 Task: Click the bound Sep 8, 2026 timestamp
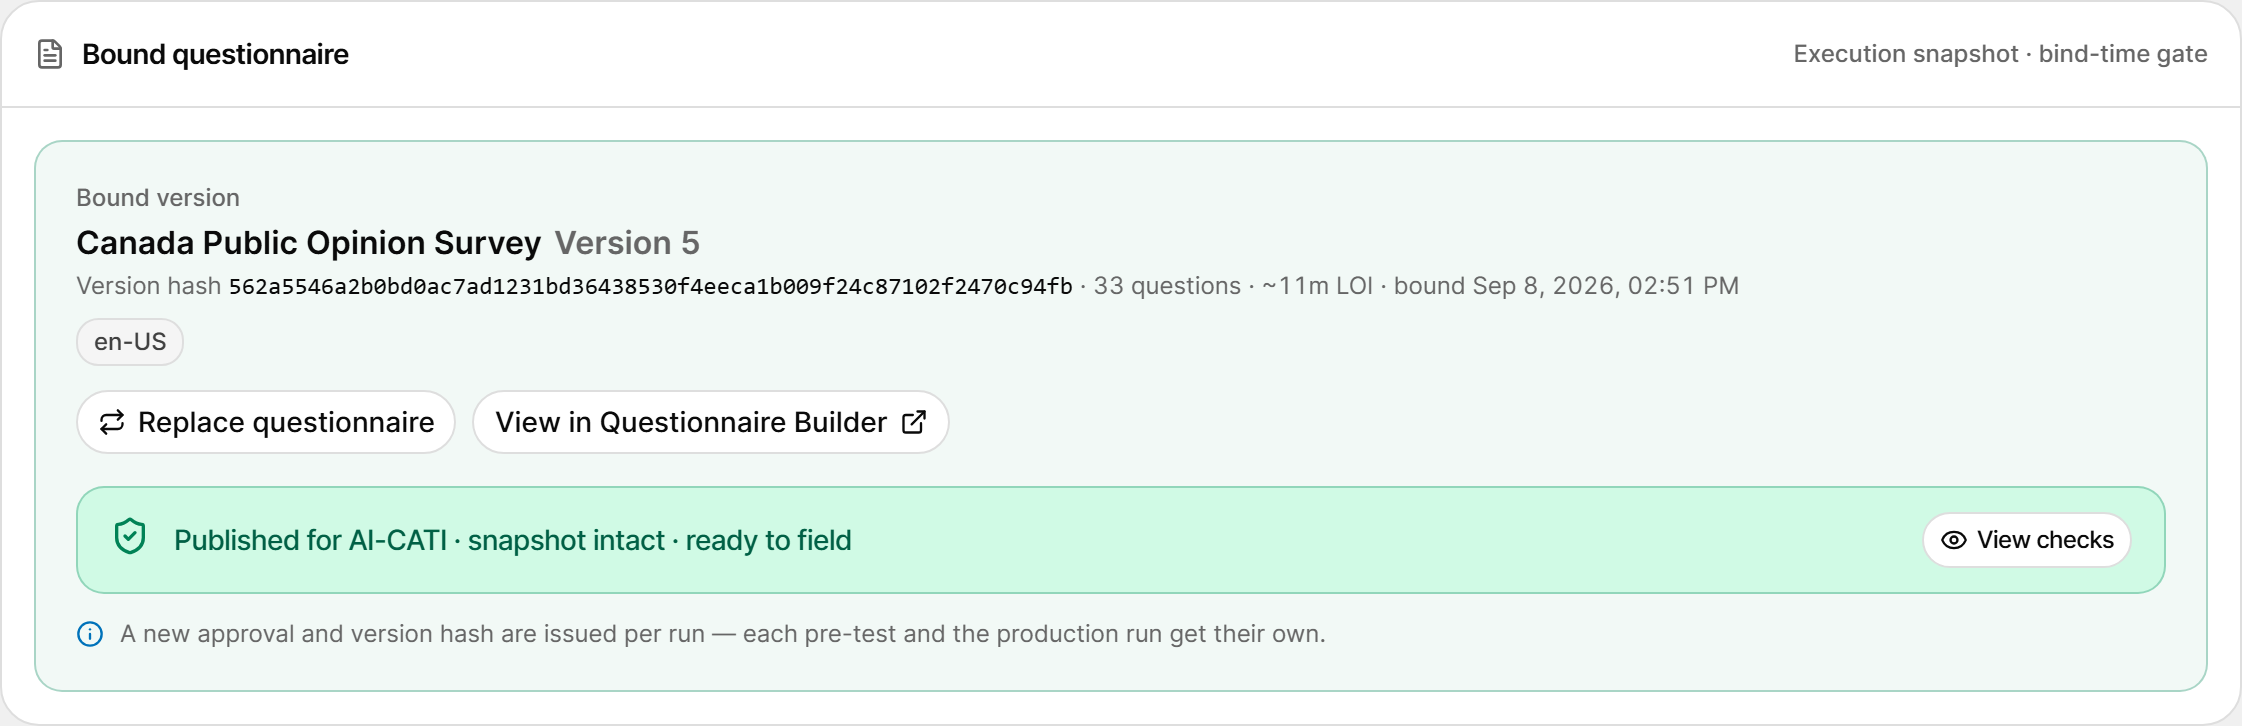[1566, 286]
